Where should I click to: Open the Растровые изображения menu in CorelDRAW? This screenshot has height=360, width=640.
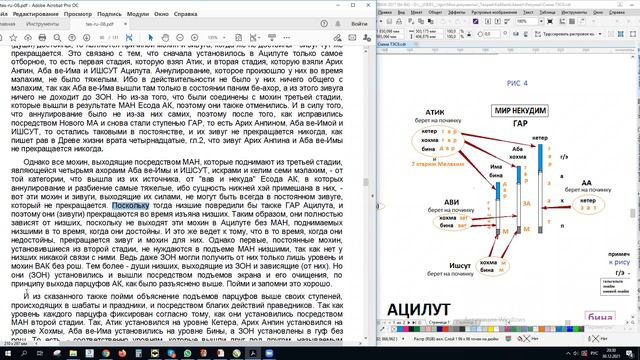pyautogui.click(x=494, y=12)
